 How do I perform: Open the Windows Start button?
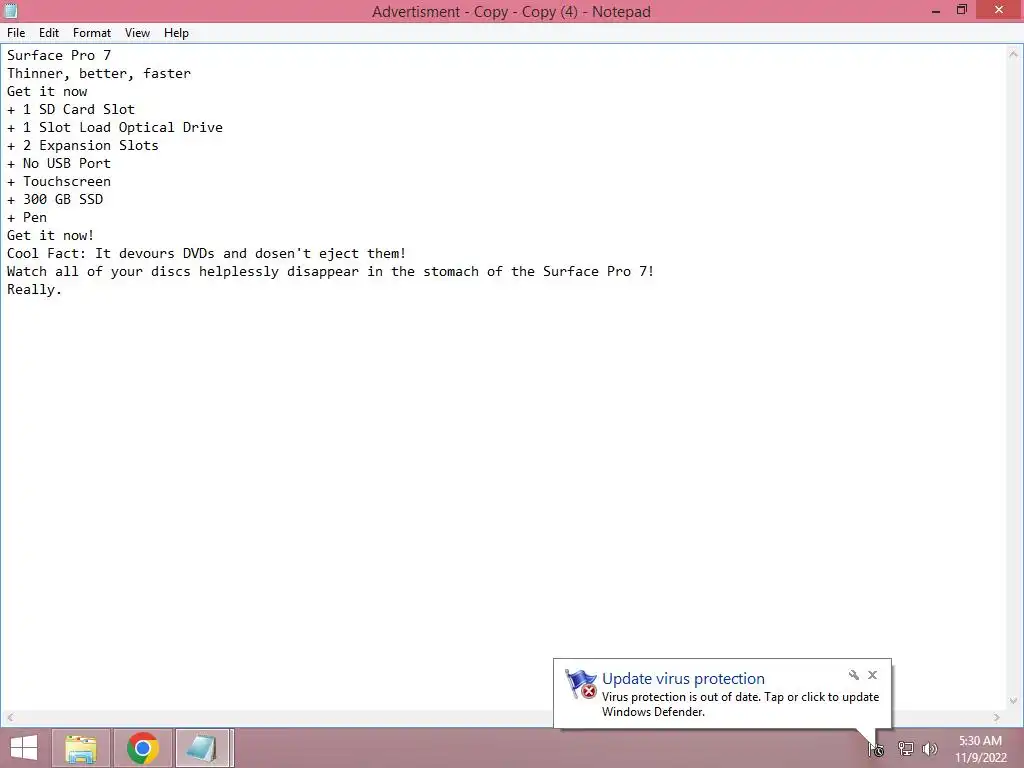(24, 748)
